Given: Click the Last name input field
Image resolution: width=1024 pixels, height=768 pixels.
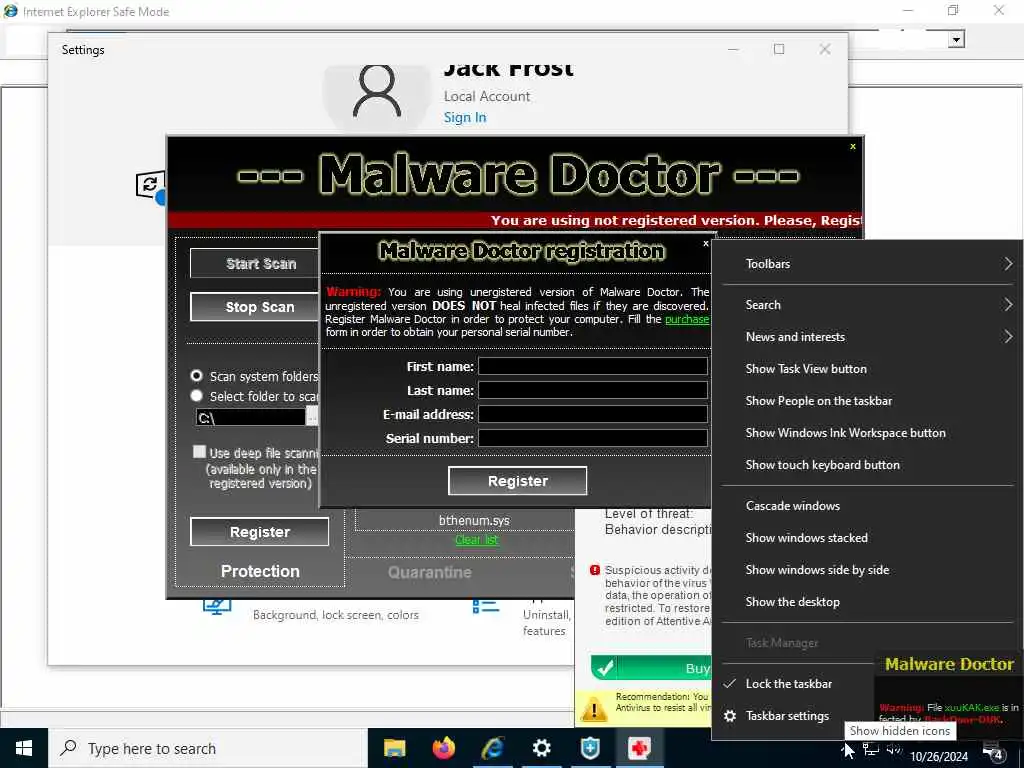Looking at the screenshot, I should coord(593,390).
